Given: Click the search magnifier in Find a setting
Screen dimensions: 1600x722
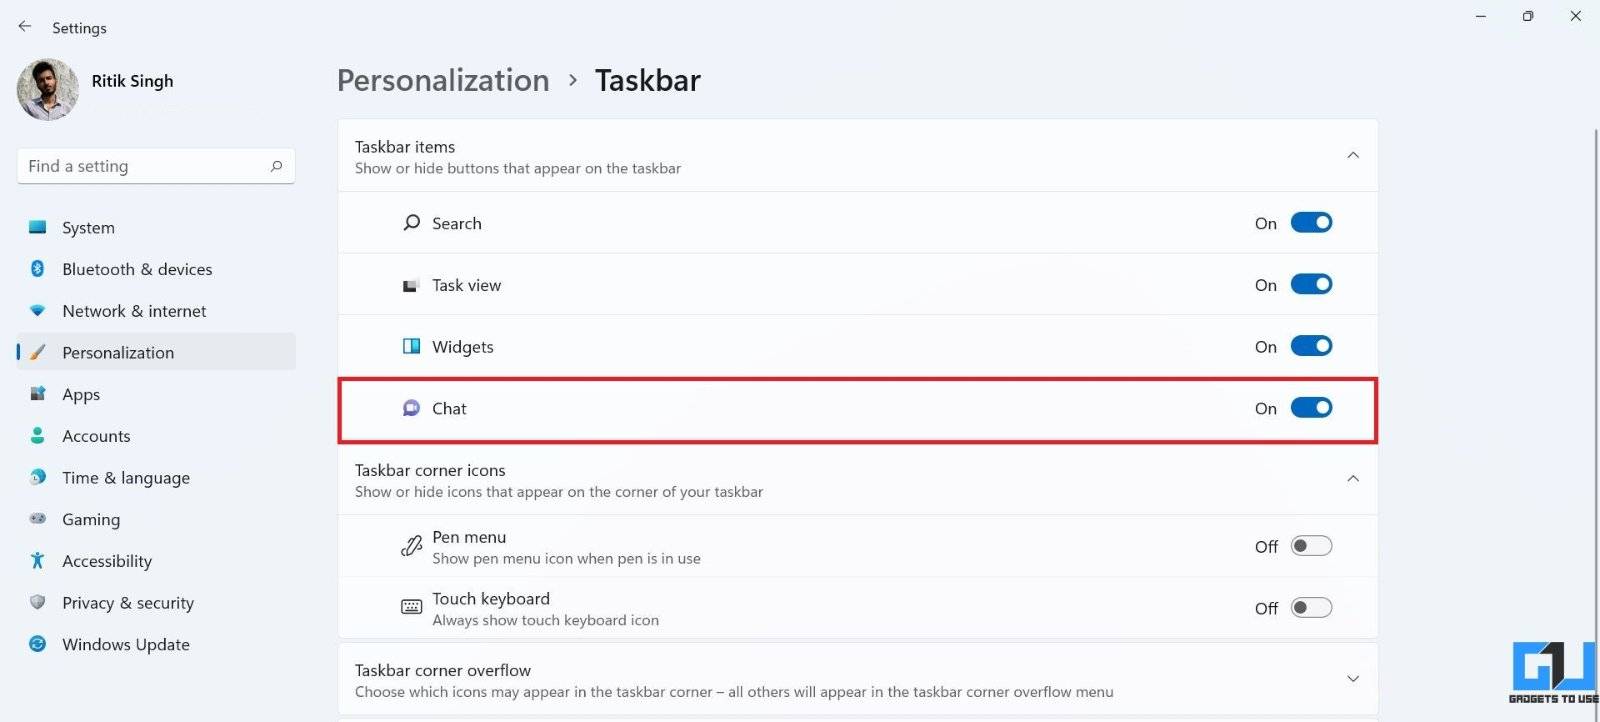Looking at the screenshot, I should point(276,166).
